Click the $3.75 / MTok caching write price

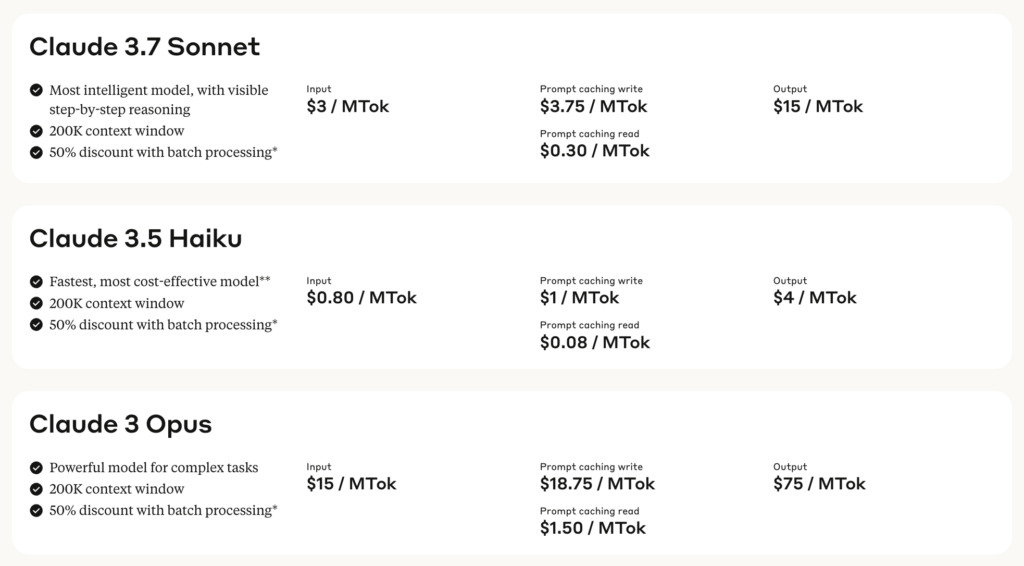coord(593,107)
